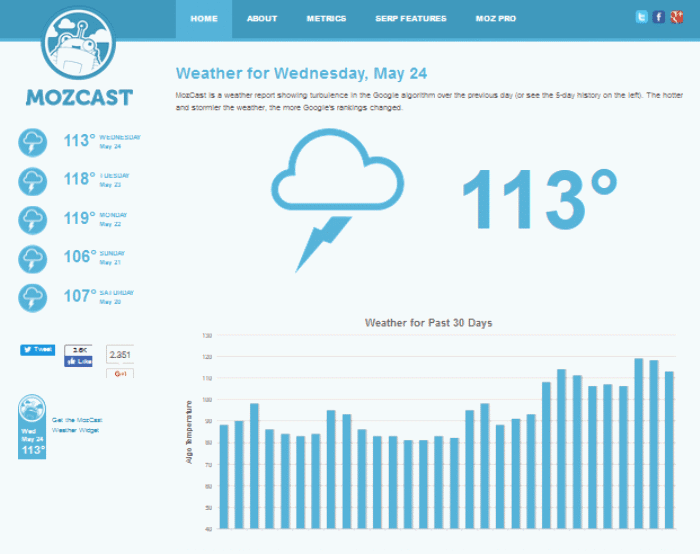The width and height of the screenshot is (700, 554).
Task: Click the Weather for Wednesday, May 24 heading
Action: point(301,73)
